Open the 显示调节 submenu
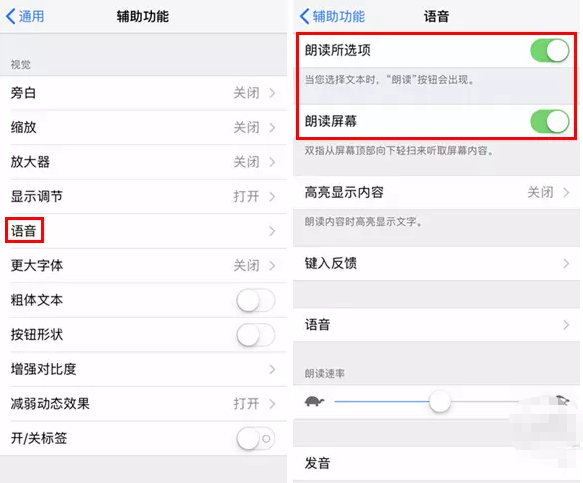Image resolution: width=583 pixels, height=483 pixels. click(x=144, y=197)
